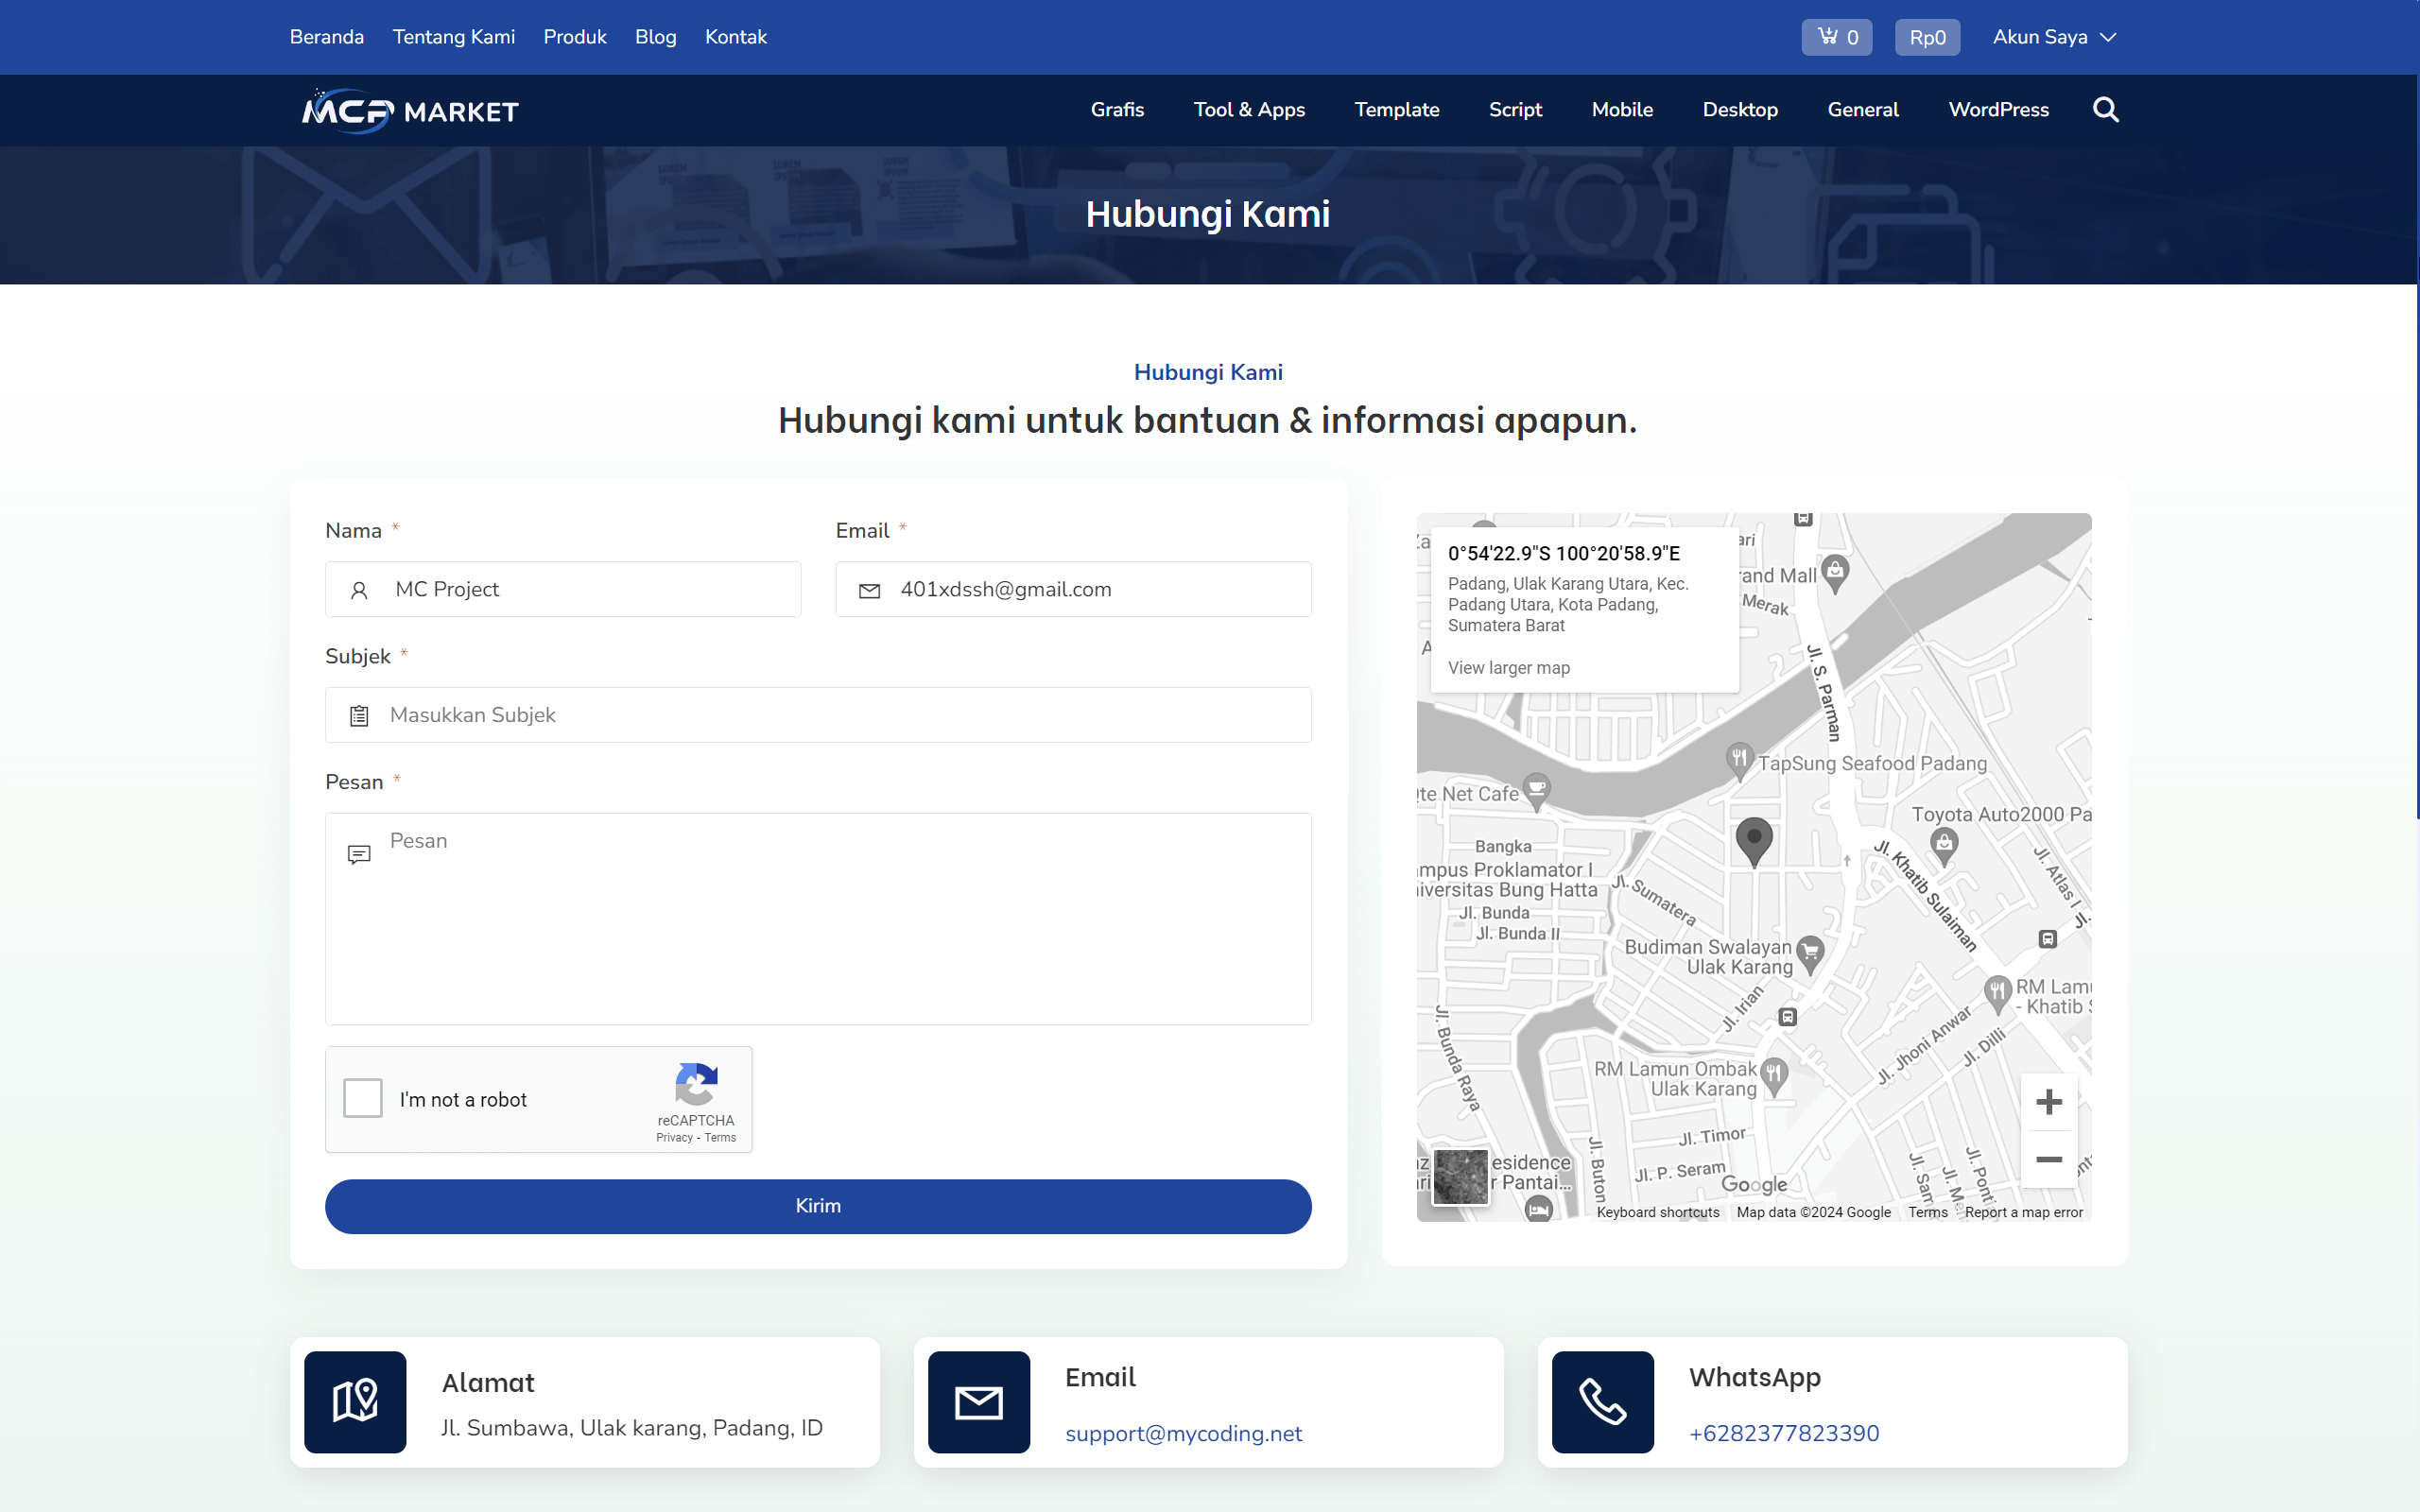Open the View larger map link

1508,667
